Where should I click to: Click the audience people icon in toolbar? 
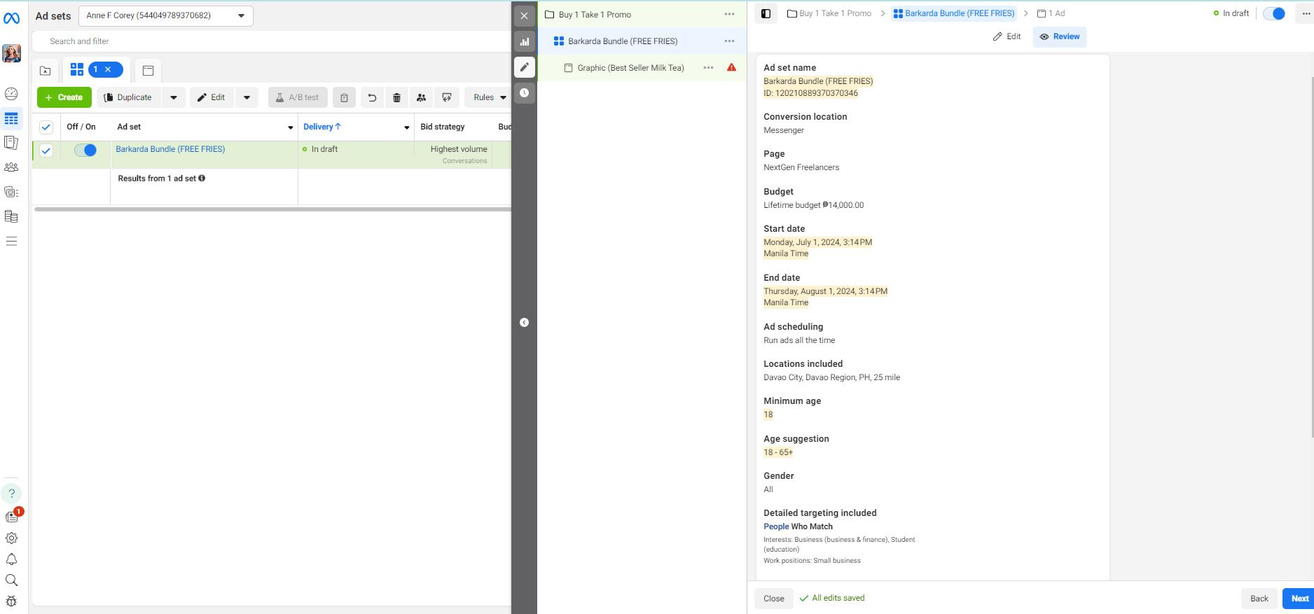421,97
